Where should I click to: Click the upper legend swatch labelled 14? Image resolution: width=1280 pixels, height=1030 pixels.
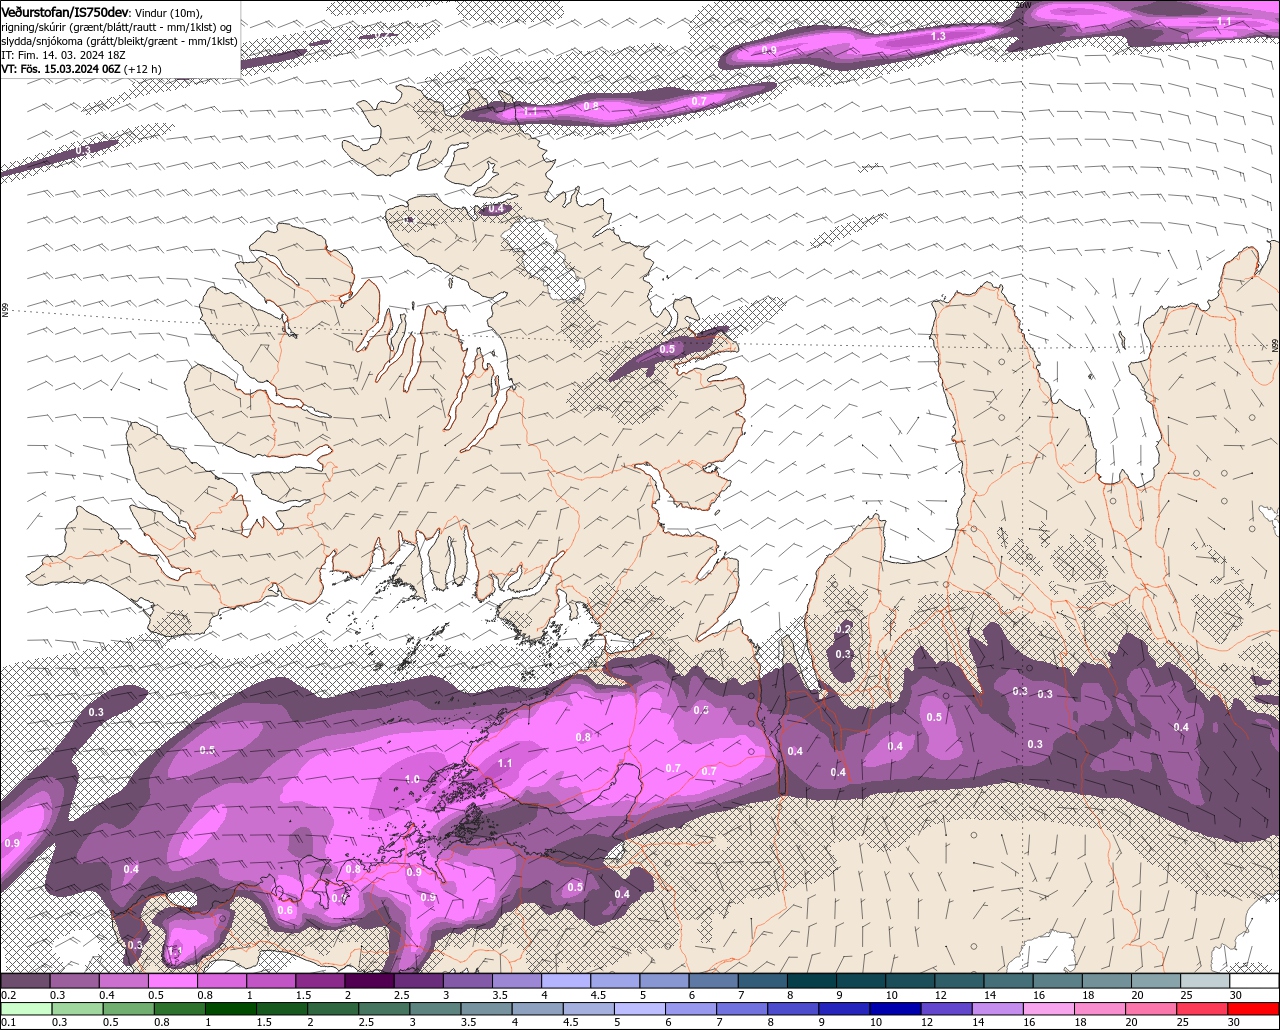click(x=1009, y=981)
